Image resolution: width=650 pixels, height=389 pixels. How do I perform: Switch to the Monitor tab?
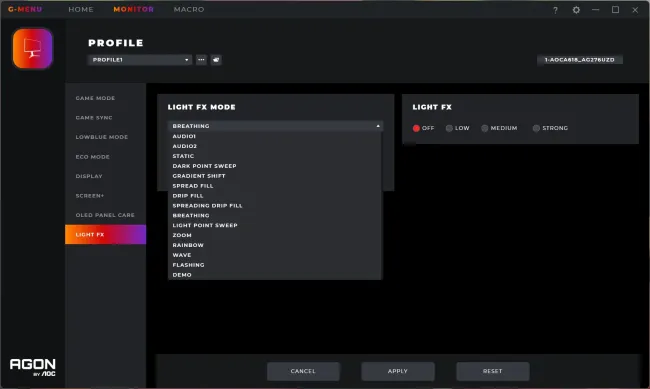pos(133,9)
